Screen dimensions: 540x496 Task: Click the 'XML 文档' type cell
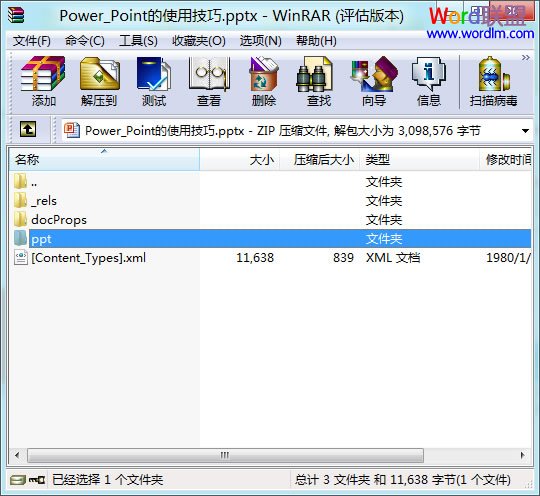click(393, 258)
